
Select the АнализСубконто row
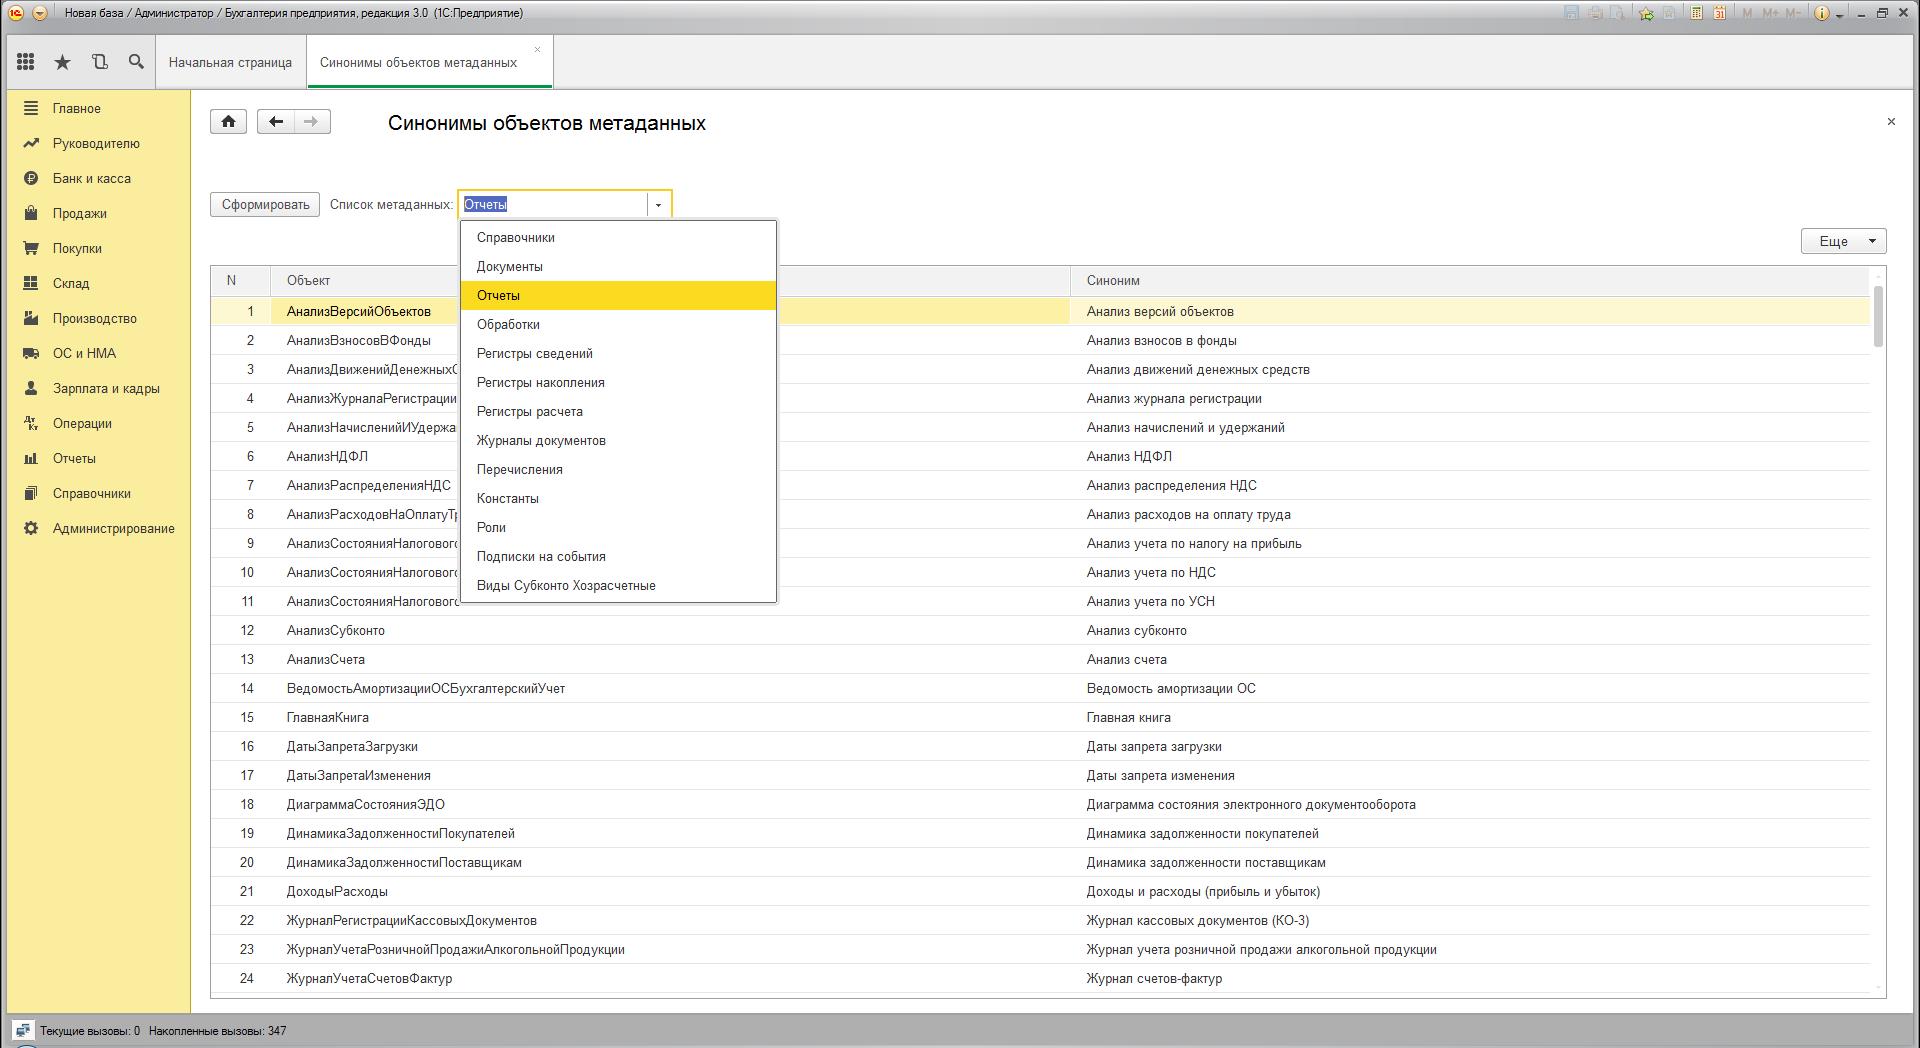[1040, 630]
